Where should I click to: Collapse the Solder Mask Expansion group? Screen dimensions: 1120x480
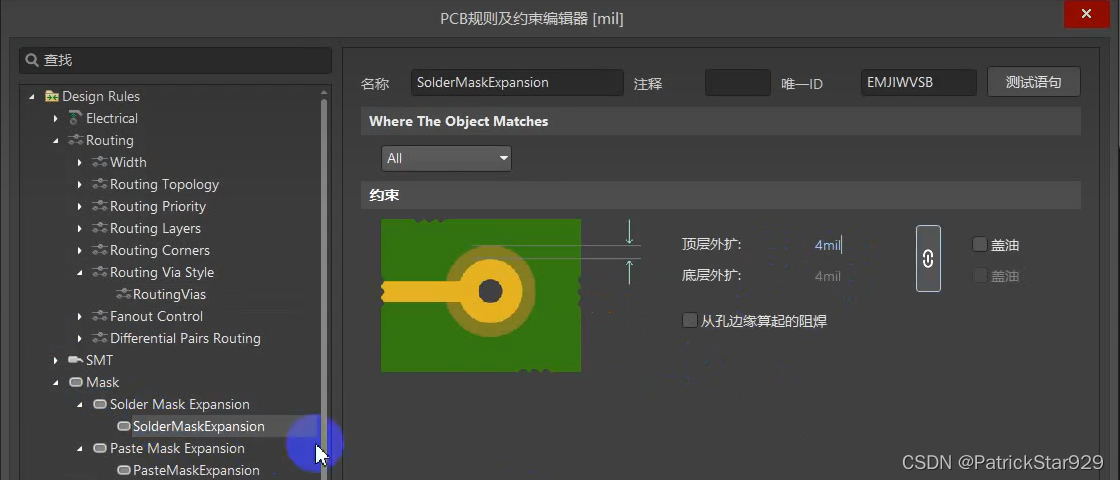pyautogui.click(x=79, y=404)
